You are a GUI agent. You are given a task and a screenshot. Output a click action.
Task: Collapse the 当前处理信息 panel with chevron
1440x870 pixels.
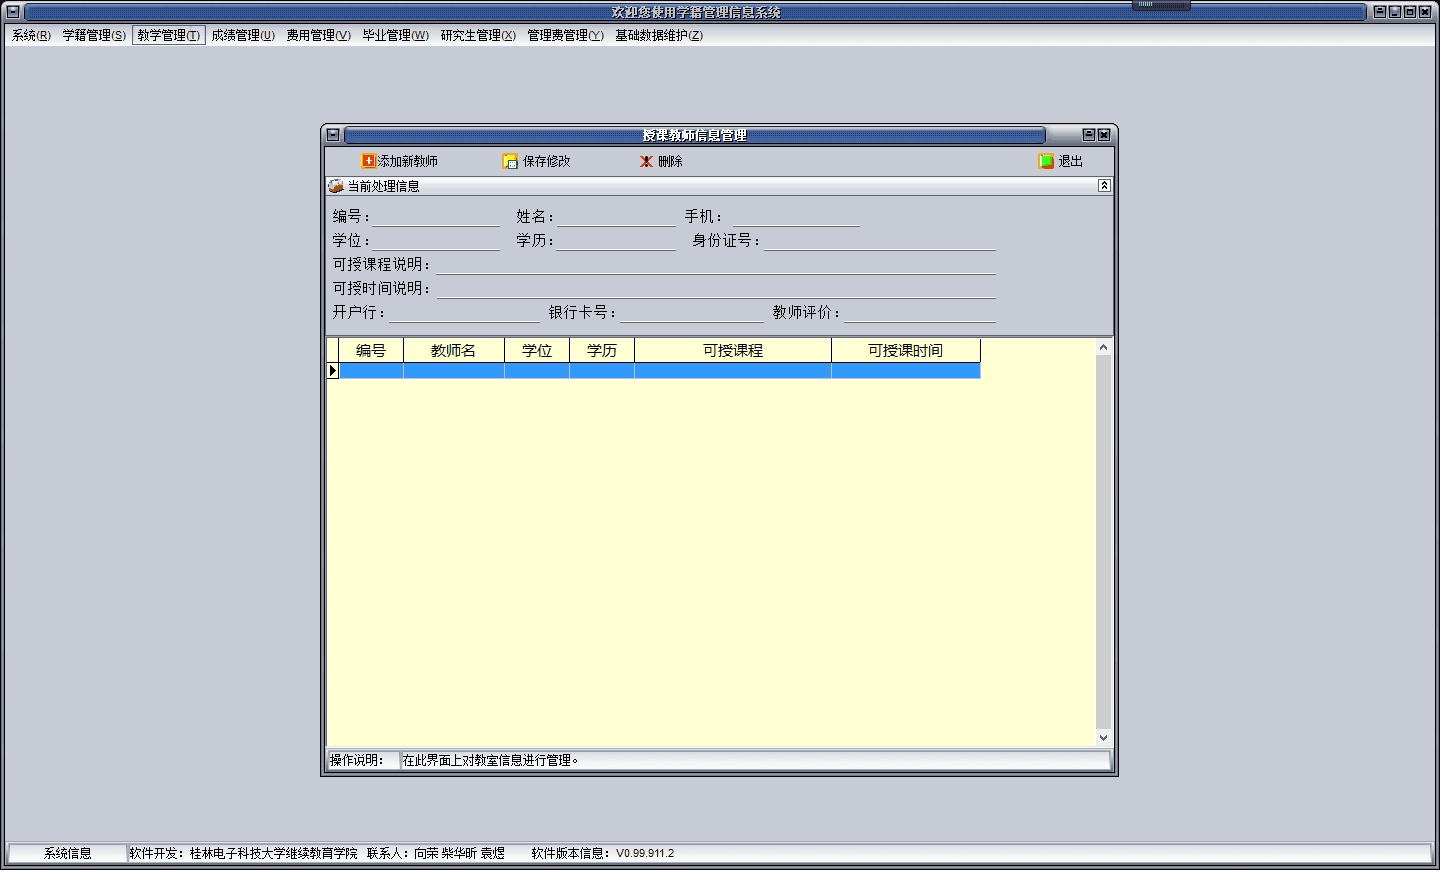[1104, 186]
